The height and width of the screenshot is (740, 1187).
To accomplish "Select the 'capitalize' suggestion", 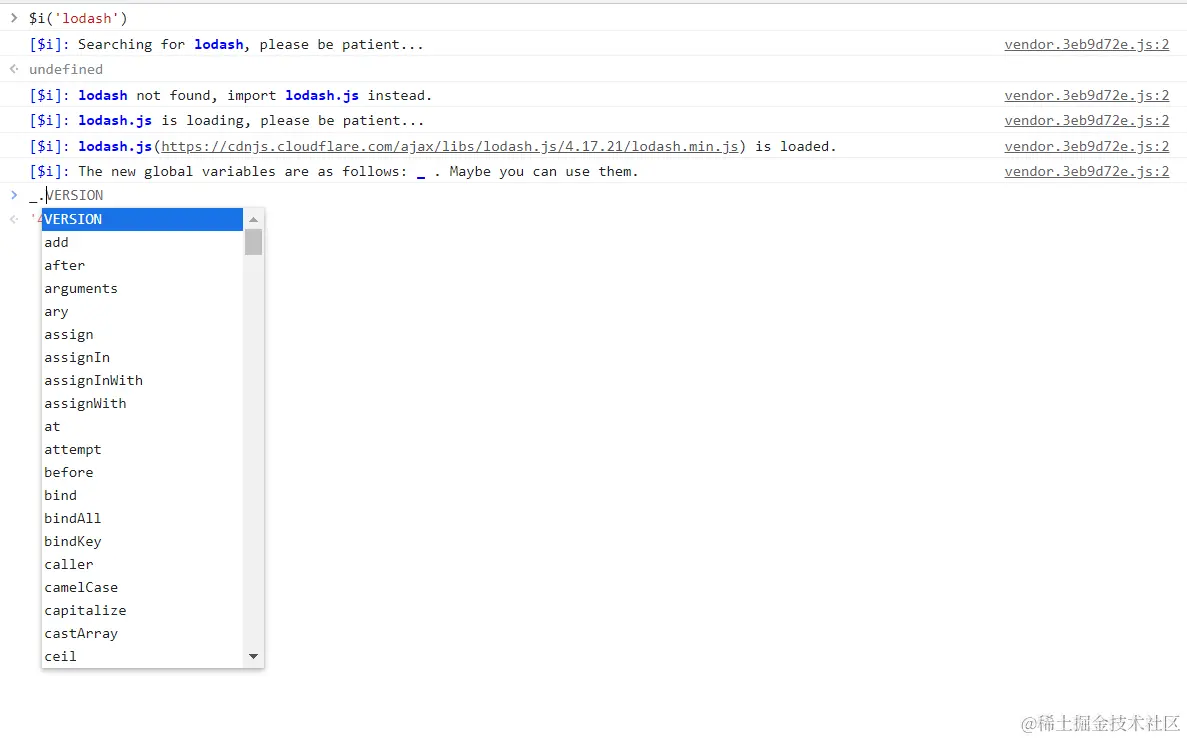I will (142, 611).
